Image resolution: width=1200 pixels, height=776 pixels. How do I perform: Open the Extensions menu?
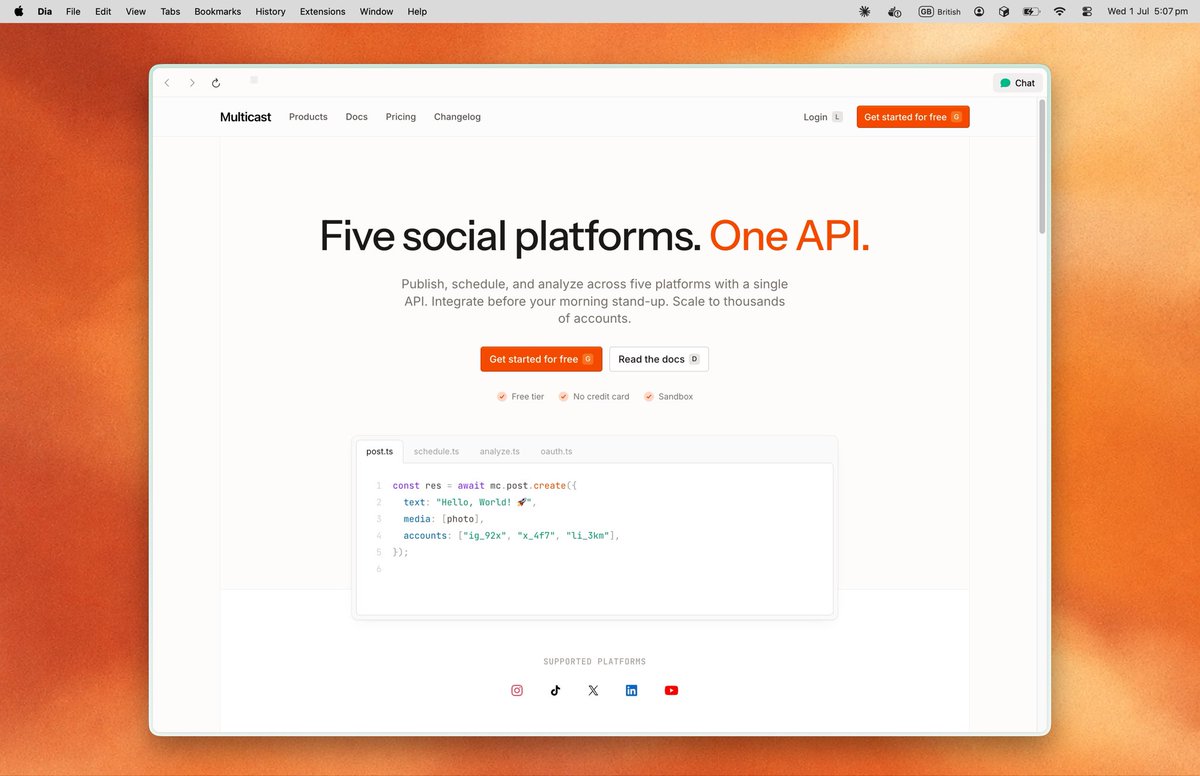323,11
